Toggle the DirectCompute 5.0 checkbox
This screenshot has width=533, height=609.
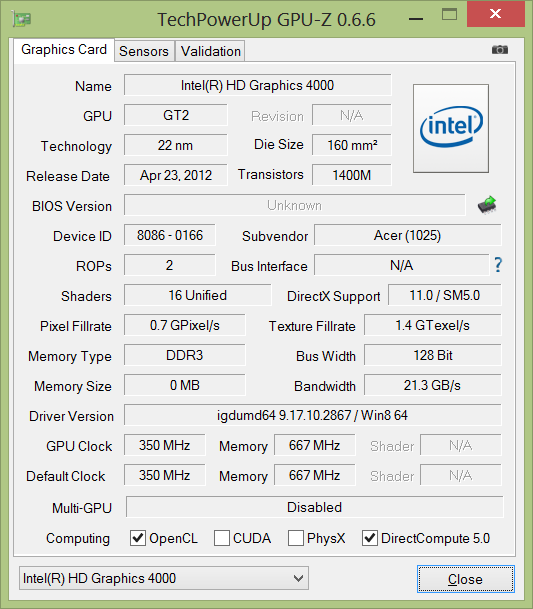click(x=370, y=538)
